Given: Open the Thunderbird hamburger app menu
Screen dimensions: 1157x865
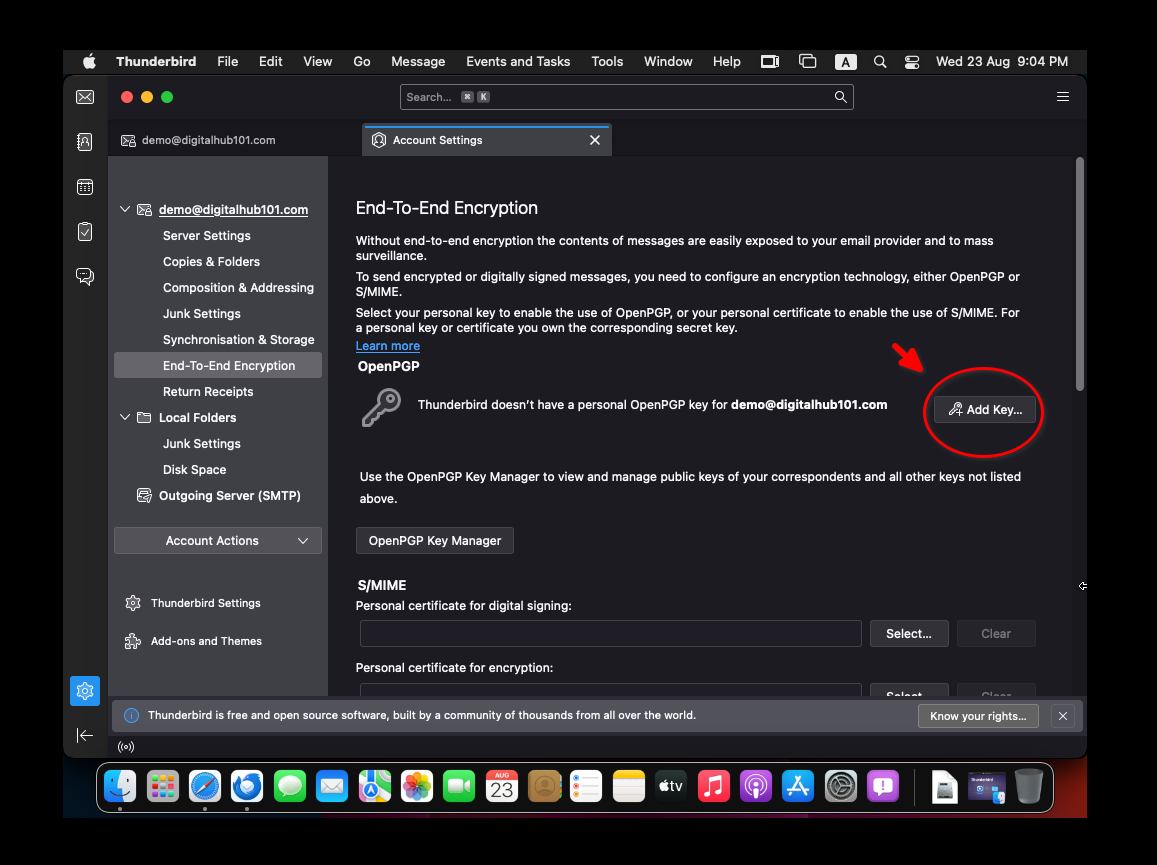Looking at the screenshot, I should tap(1063, 97).
